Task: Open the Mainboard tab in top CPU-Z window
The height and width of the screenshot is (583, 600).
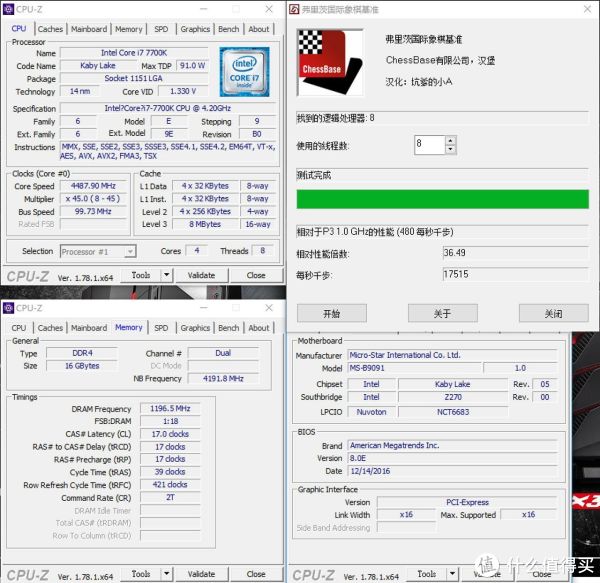Action: pyautogui.click(x=89, y=29)
